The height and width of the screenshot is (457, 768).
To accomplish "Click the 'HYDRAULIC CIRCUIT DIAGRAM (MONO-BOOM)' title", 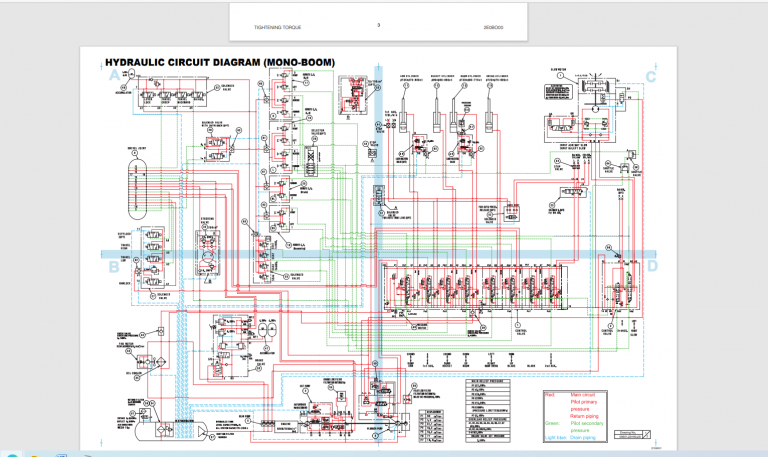I will click(x=220, y=63).
